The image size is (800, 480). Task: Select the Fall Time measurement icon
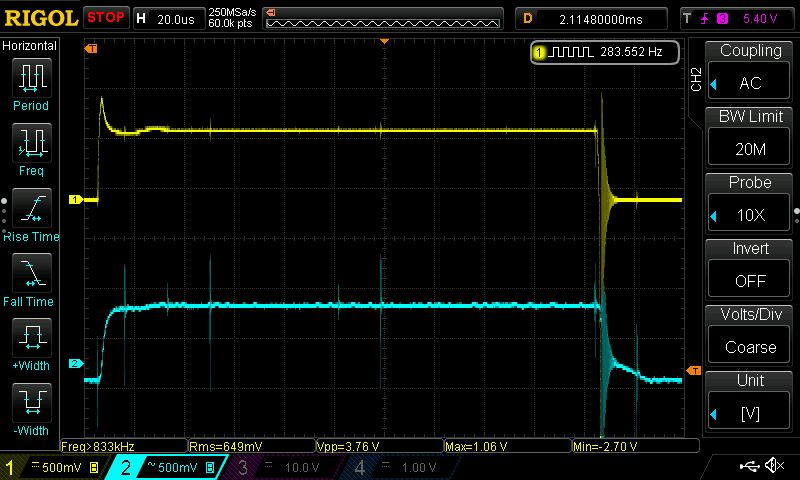click(31, 273)
